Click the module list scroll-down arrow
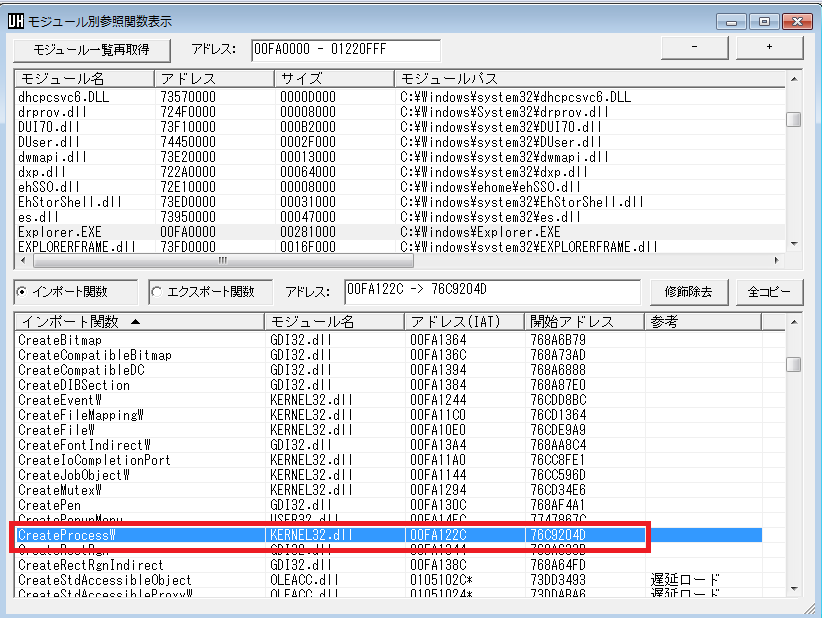822x618 pixels. 794,244
